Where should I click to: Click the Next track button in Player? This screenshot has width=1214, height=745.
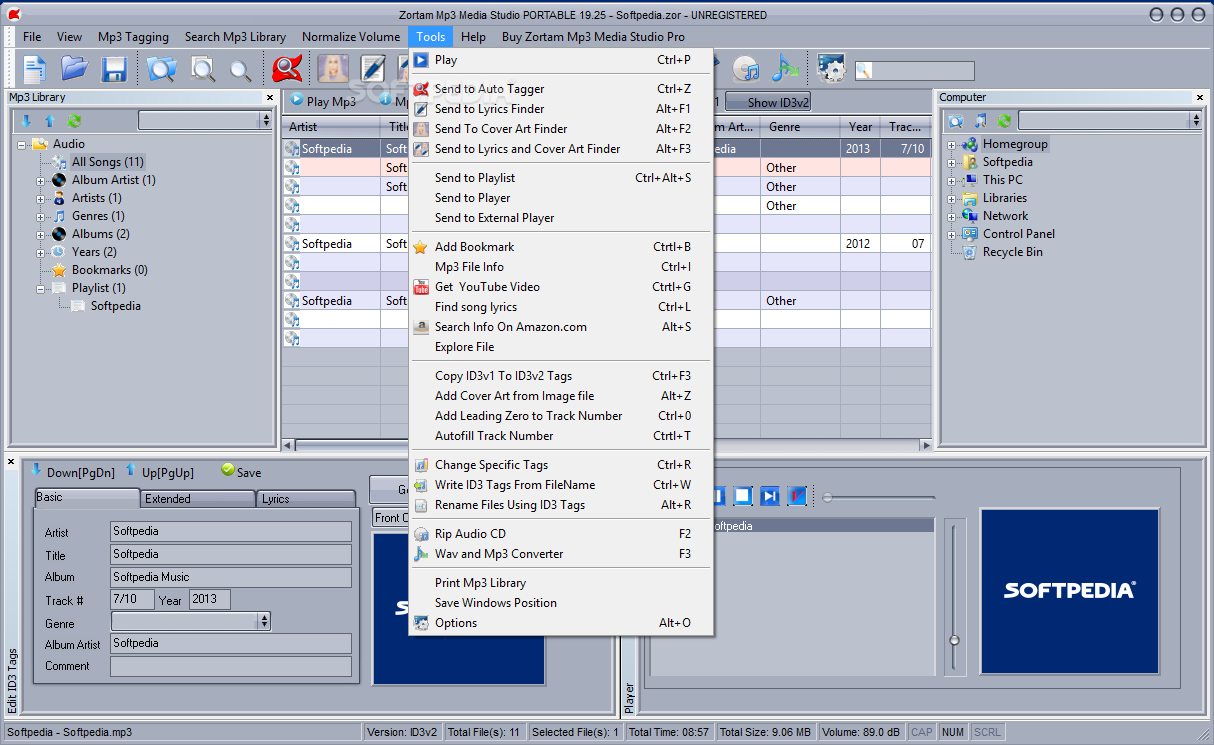coord(769,496)
